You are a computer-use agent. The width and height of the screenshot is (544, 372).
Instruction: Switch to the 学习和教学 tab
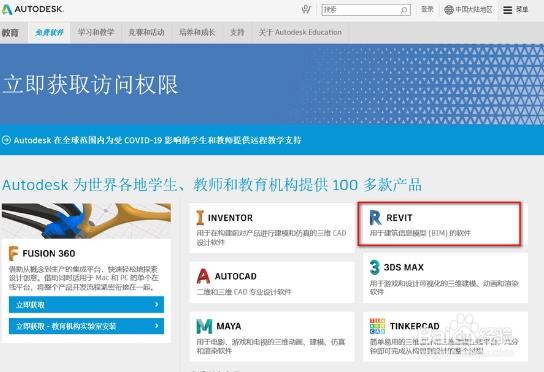coord(96,33)
